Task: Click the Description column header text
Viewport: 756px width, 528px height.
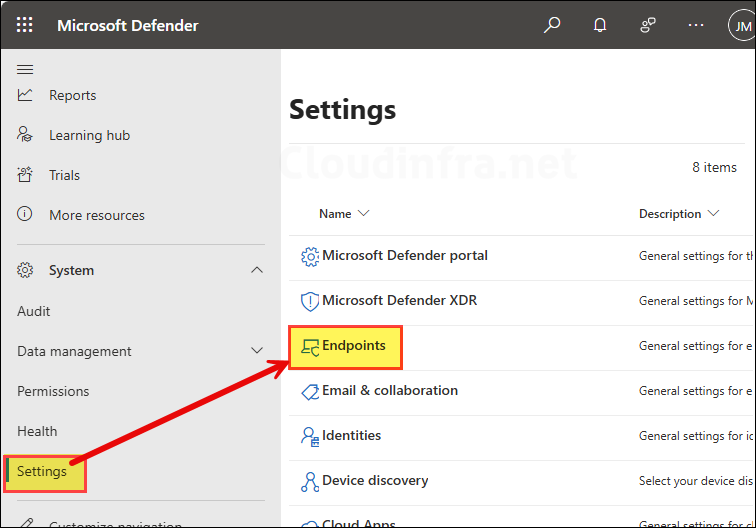Action: [670, 214]
